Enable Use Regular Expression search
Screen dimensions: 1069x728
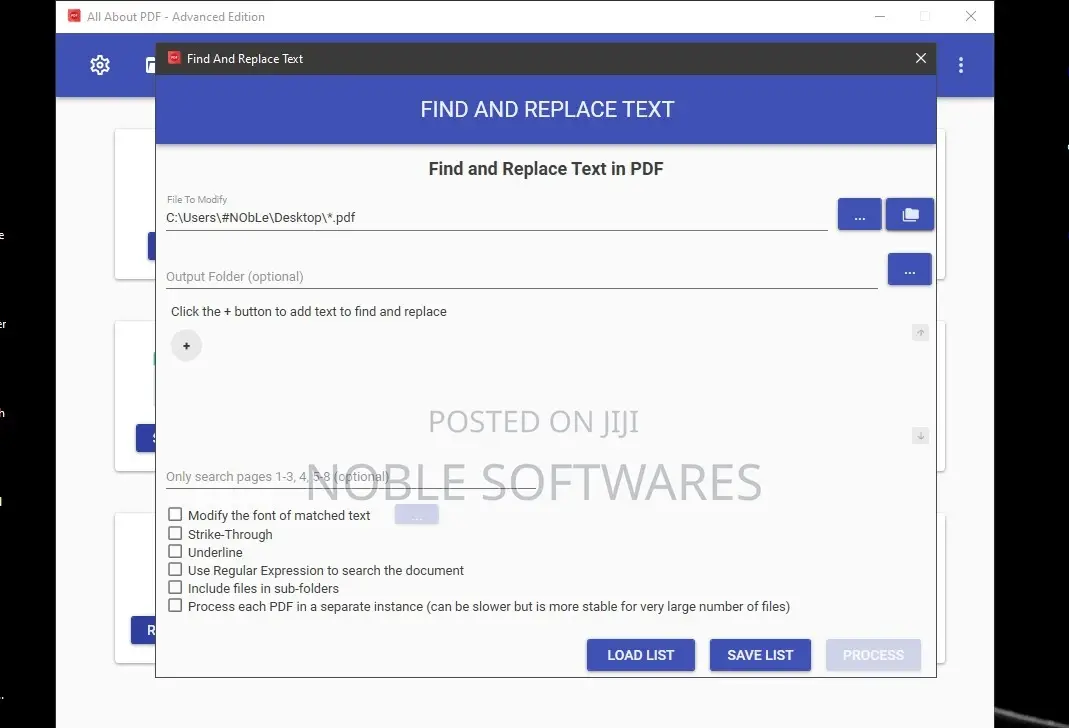coord(175,569)
